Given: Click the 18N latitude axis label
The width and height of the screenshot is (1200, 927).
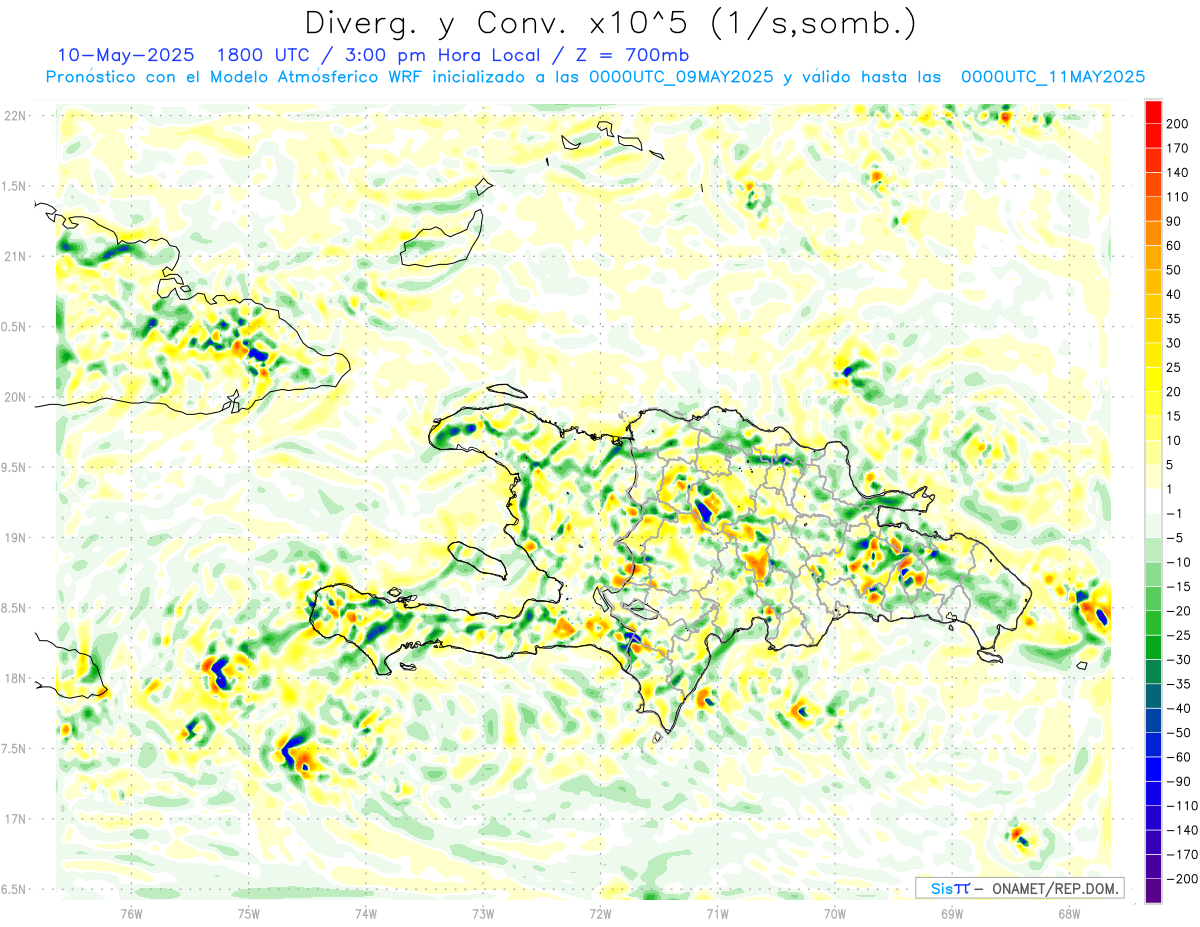Looking at the screenshot, I should coord(15,678).
